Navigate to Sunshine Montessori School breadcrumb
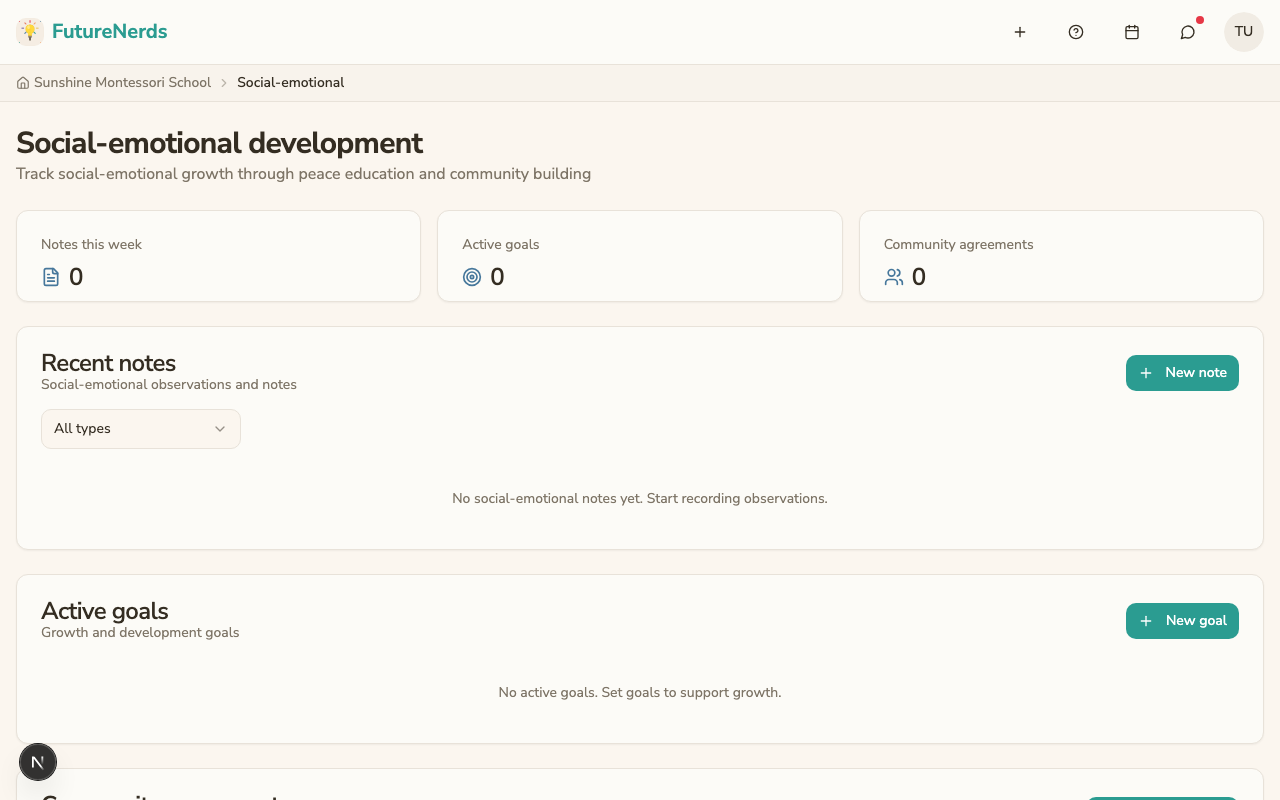 pos(122,82)
